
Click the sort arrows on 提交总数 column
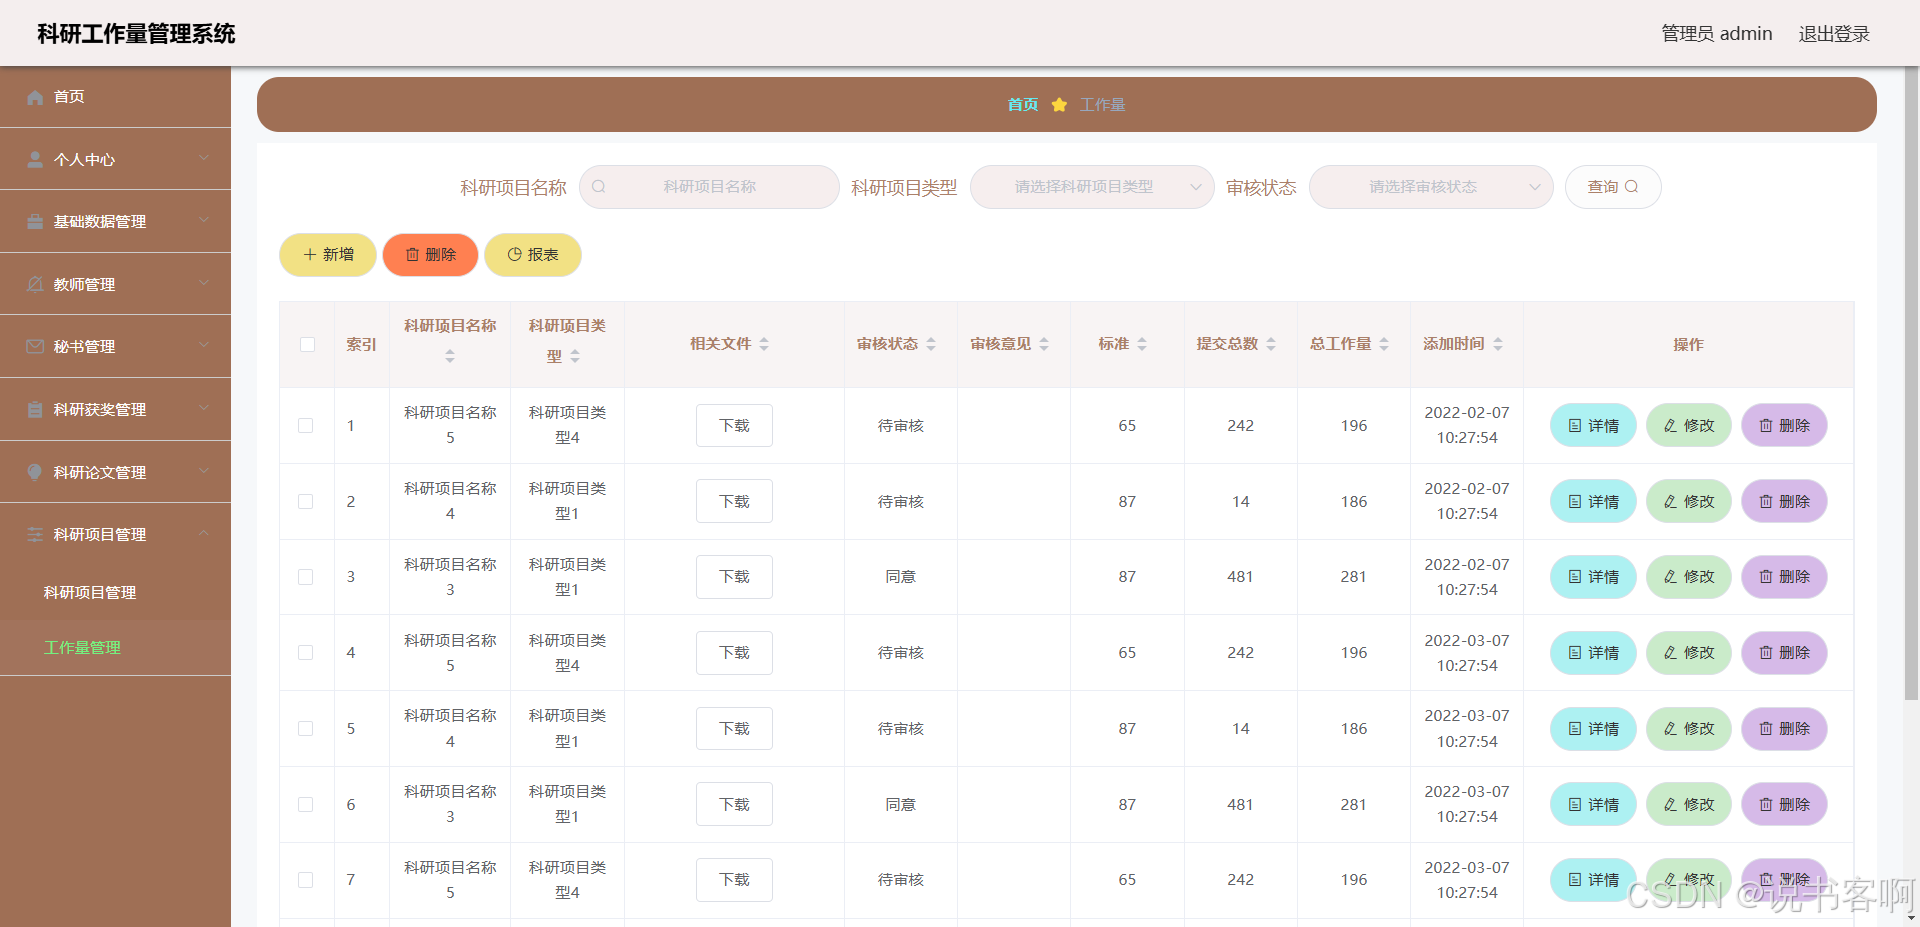(1271, 344)
